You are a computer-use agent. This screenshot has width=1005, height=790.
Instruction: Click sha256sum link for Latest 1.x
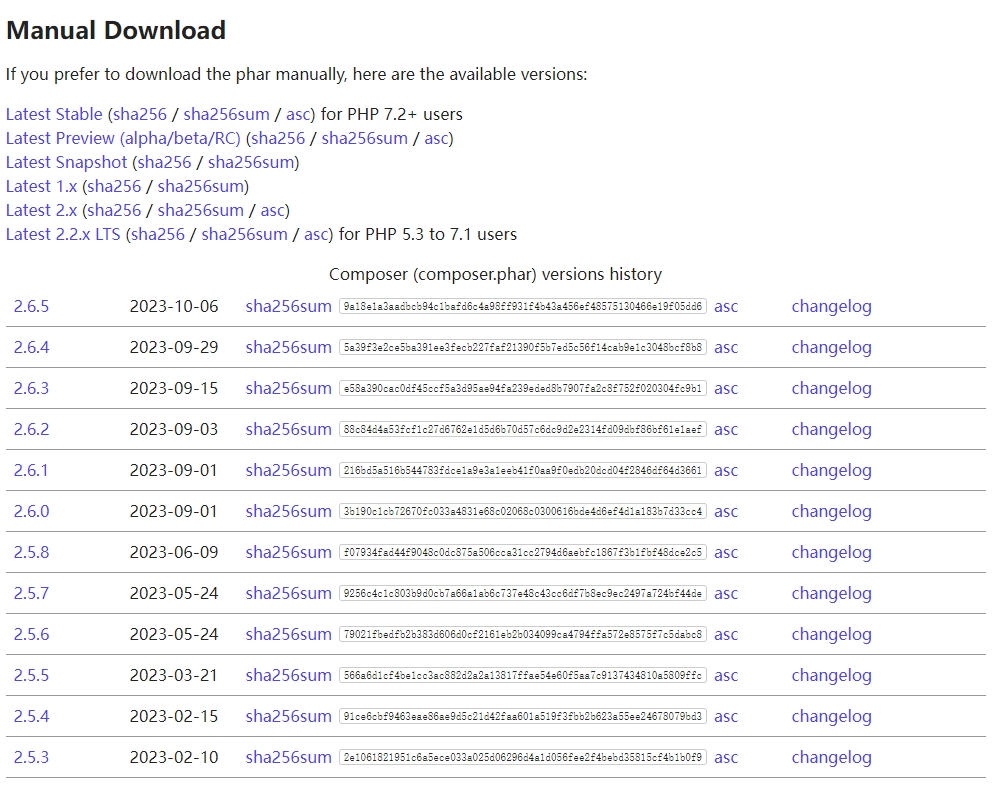click(201, 186)
